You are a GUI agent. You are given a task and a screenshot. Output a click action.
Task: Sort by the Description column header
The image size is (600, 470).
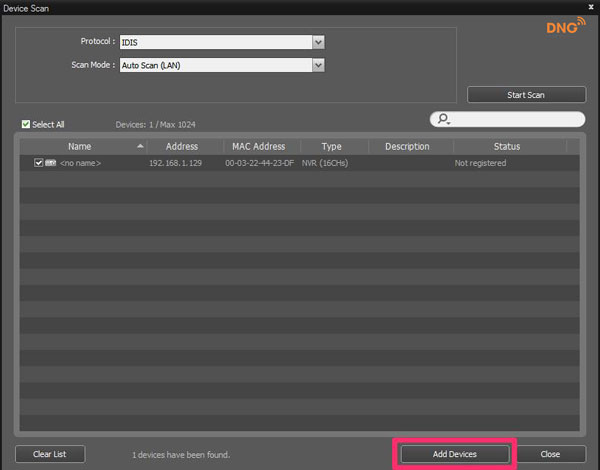click(411, 147)
